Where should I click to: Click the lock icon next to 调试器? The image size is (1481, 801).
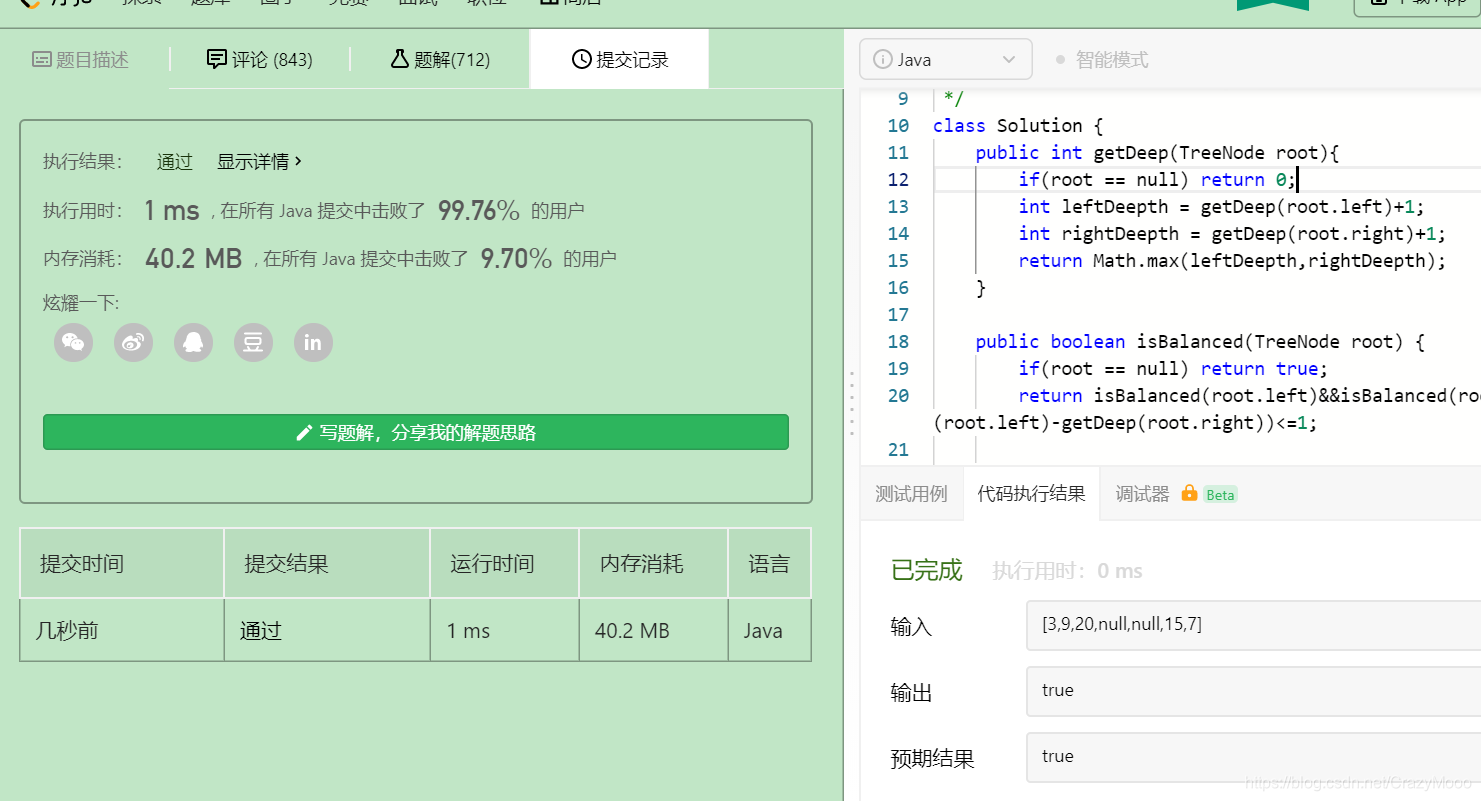click(x=1188, y=493)
